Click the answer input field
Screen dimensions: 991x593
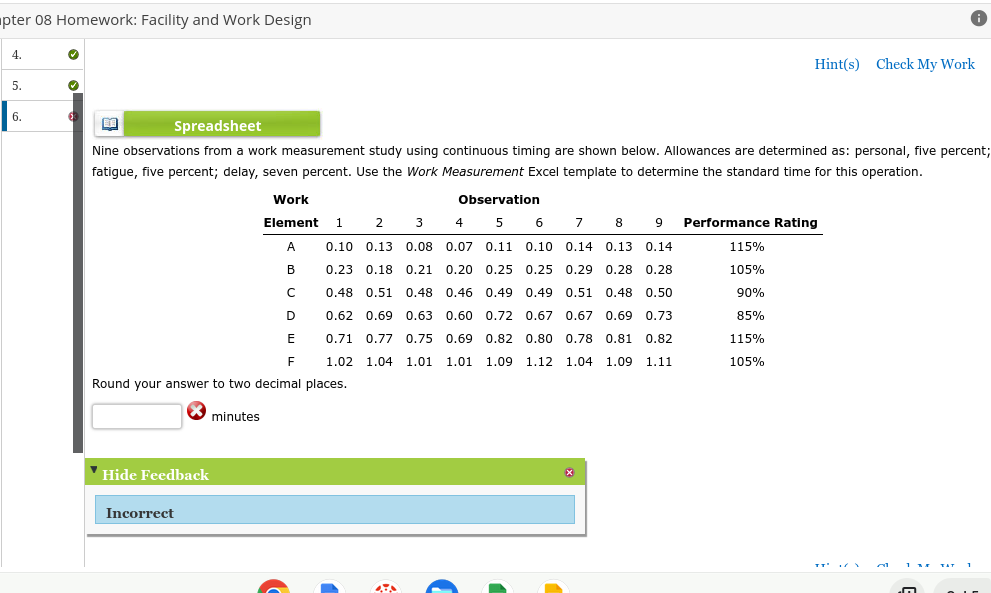(x=136, y=416)
